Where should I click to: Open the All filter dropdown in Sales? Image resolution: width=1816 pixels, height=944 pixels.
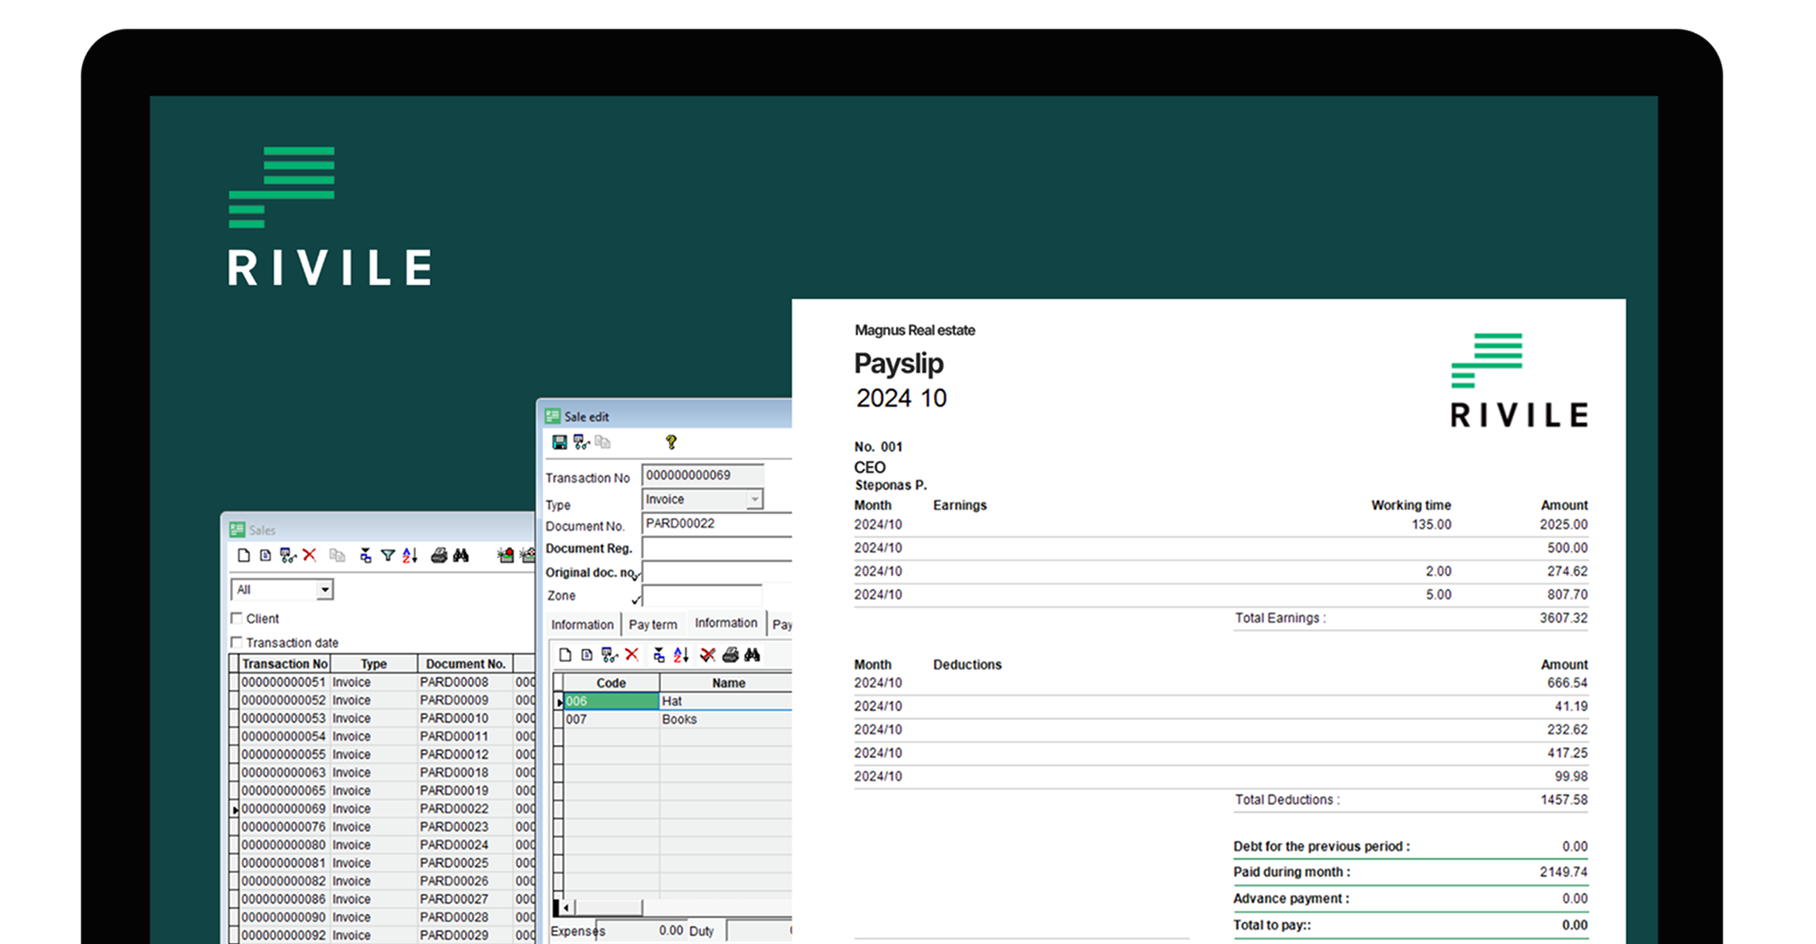pyautogui.click(x=324, y=590)
